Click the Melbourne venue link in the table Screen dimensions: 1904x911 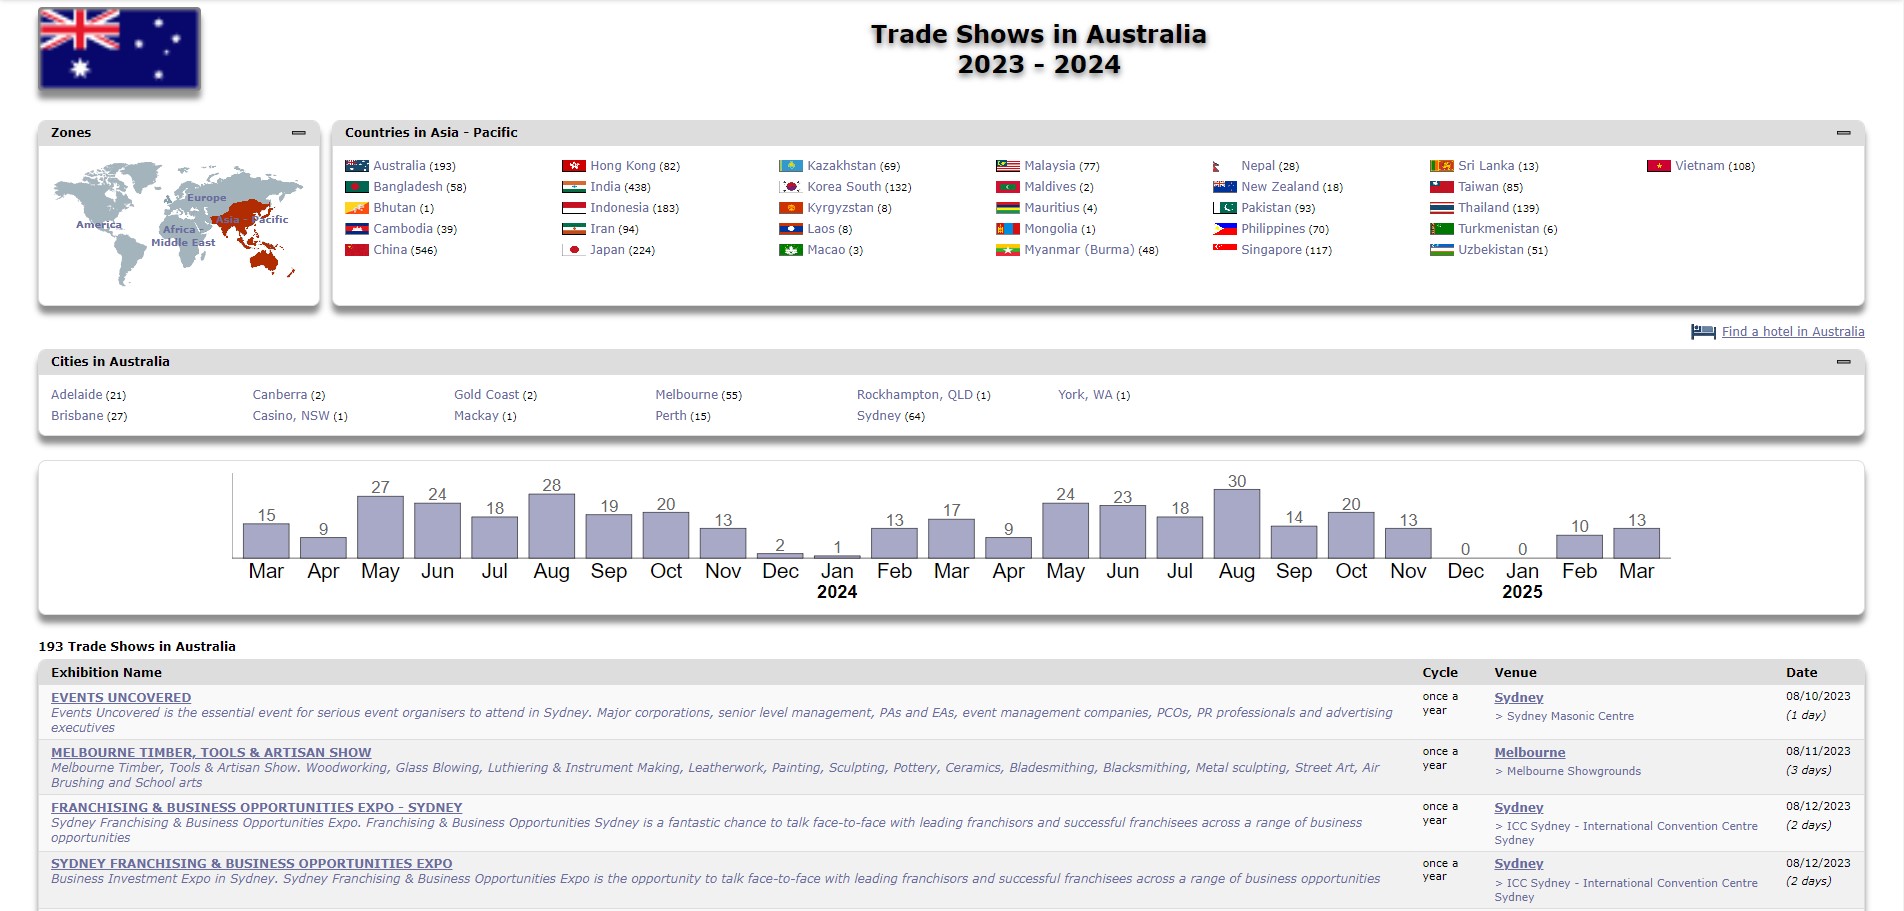1530,753
